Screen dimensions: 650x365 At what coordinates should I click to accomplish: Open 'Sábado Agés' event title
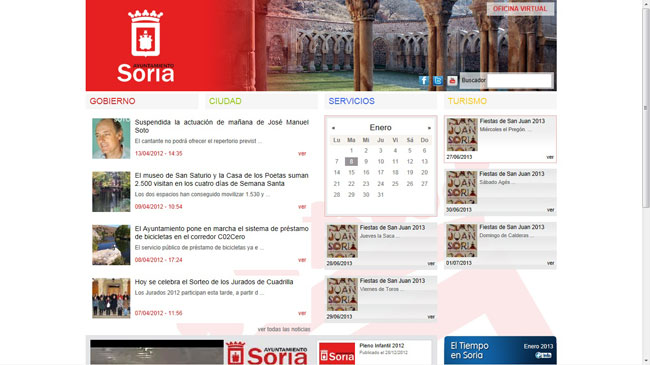[x=497, y=182]
